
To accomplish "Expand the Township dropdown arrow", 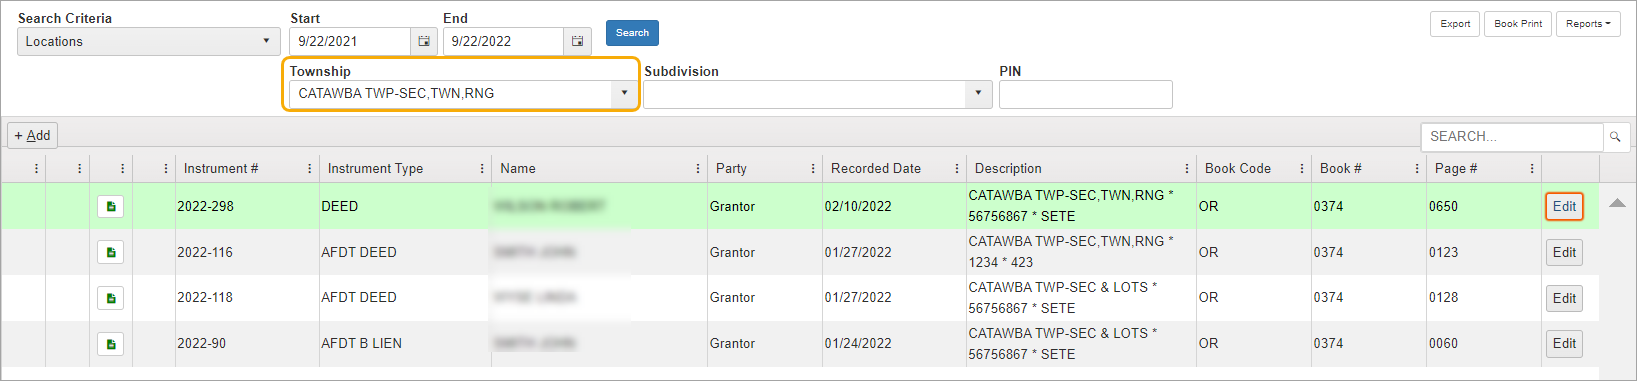I will point(624,94).
